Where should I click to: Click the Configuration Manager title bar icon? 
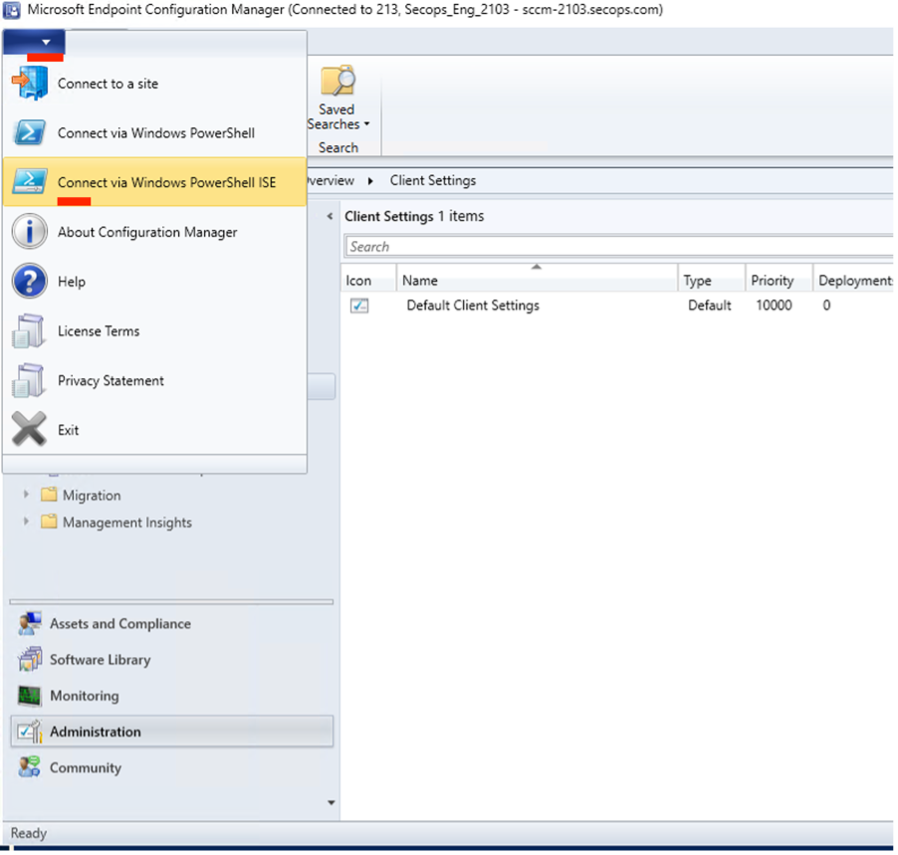[x=11, y=10]
